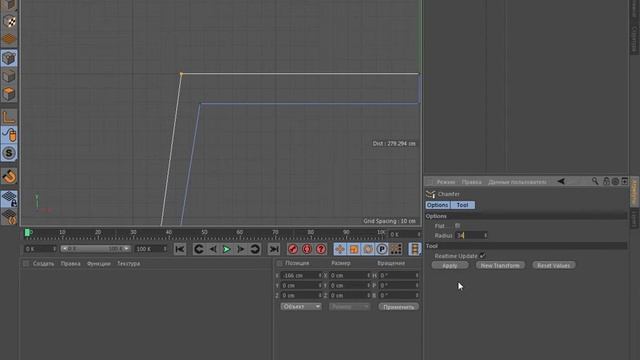Click rotation H field showing 0°
Viewport: 640px width, 360px height.
pyautogui.click(x=399, y=276)
